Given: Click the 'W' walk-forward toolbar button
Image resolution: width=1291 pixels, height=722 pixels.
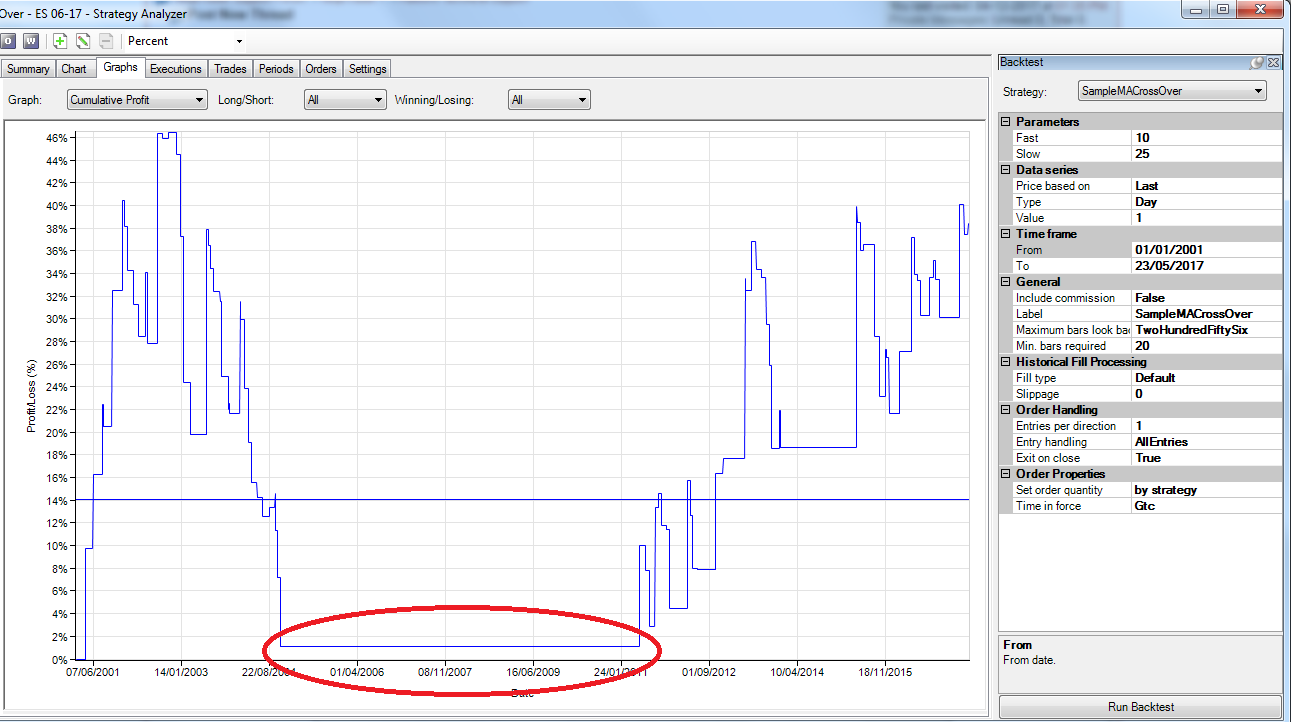Looking at the screenshot, I should coord(31,41).
